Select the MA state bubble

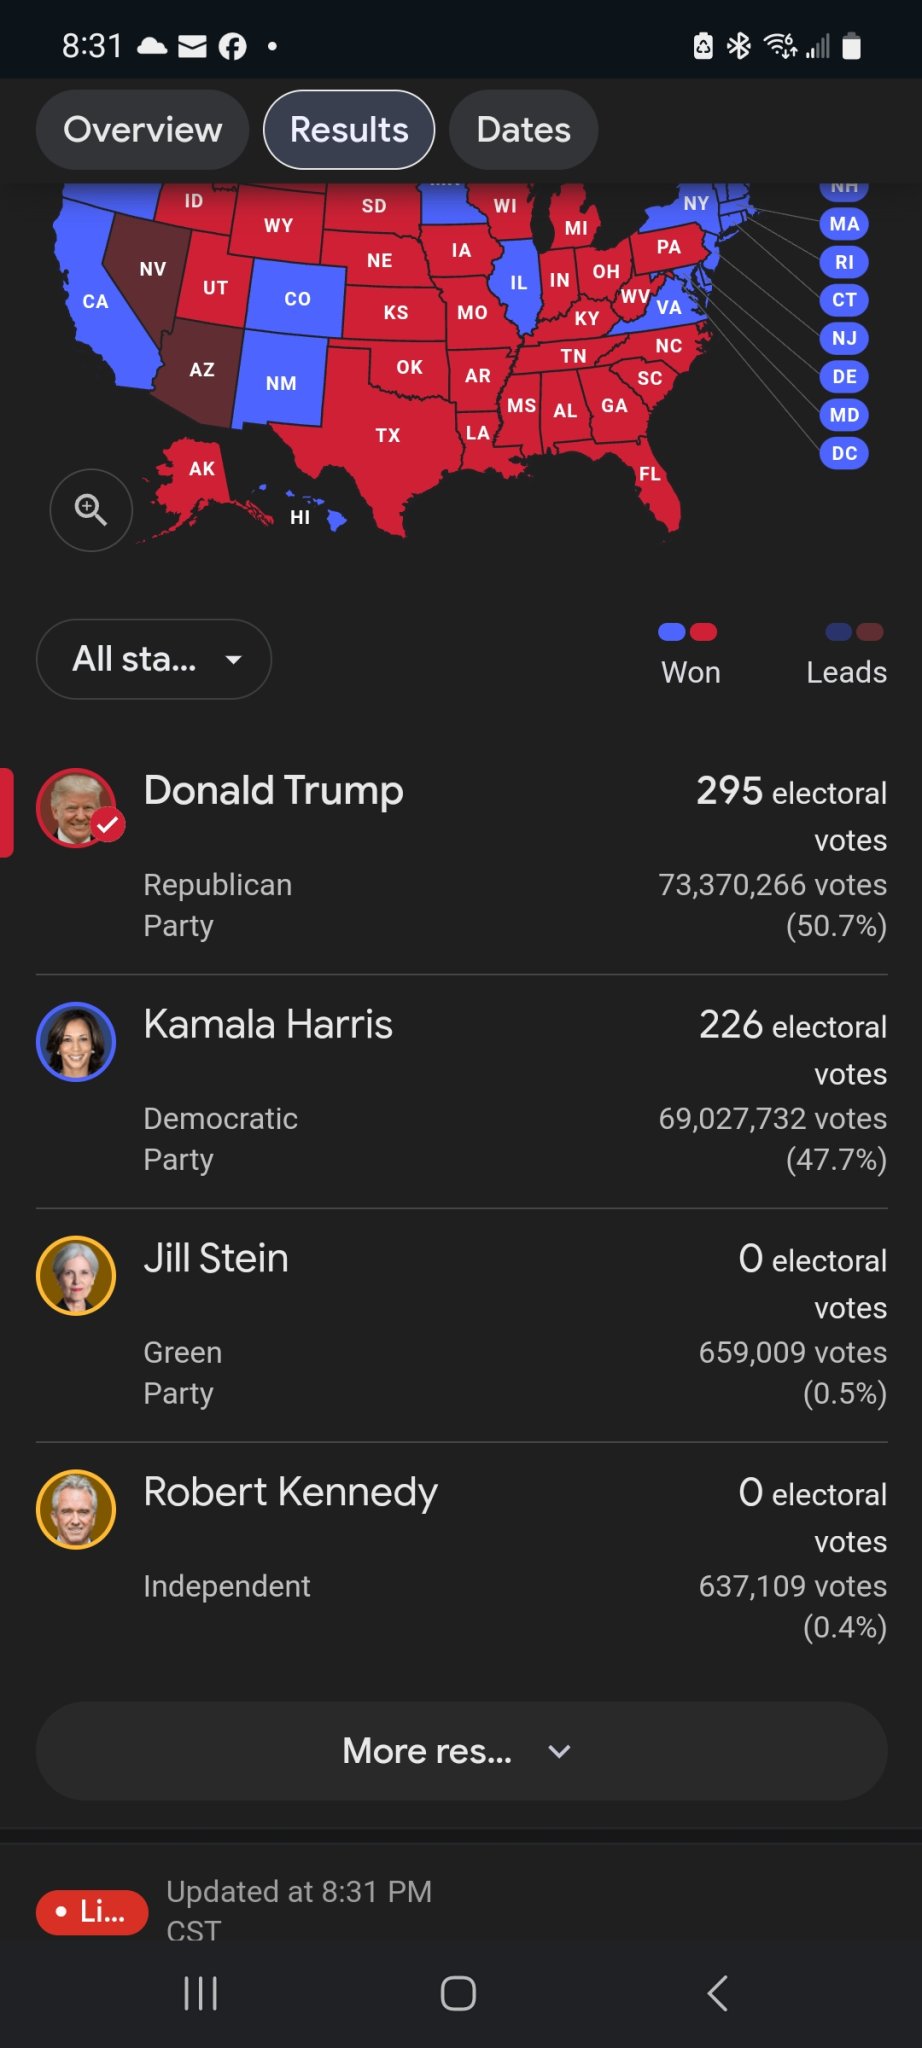pyautogui.click(x=844, y=224)
